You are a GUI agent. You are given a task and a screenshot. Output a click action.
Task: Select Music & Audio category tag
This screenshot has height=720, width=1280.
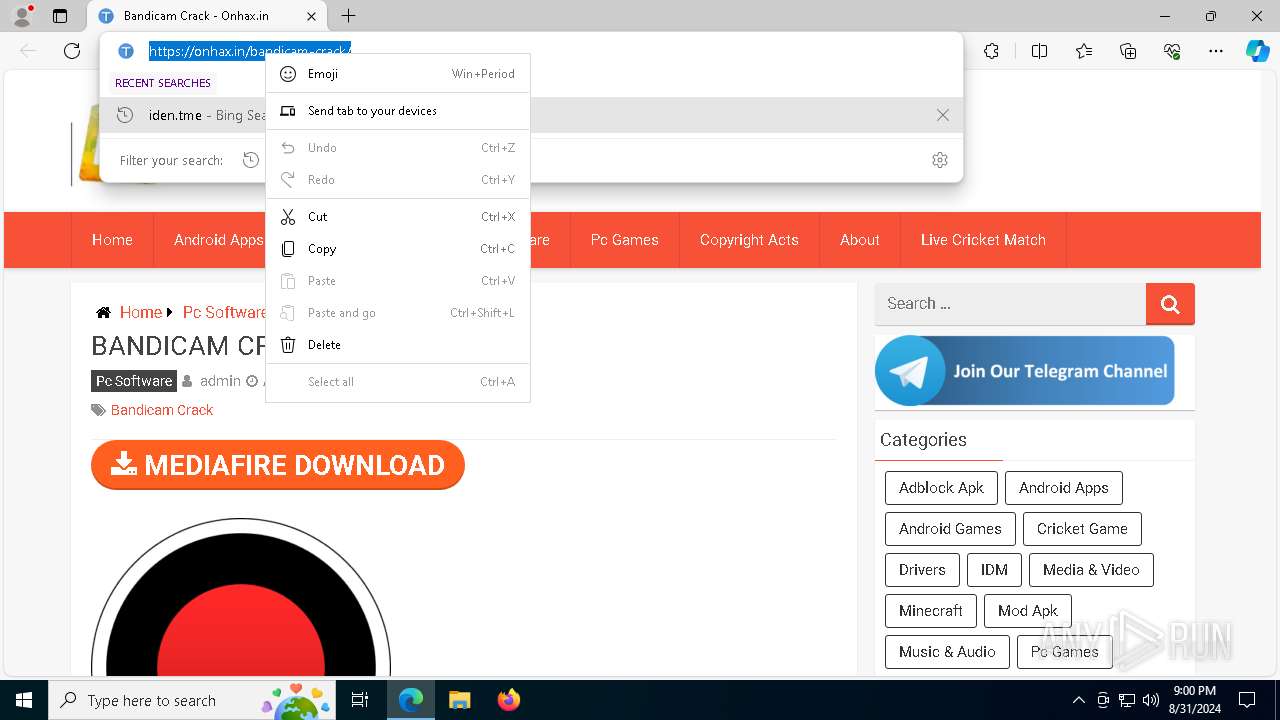[x=947, y=652]
